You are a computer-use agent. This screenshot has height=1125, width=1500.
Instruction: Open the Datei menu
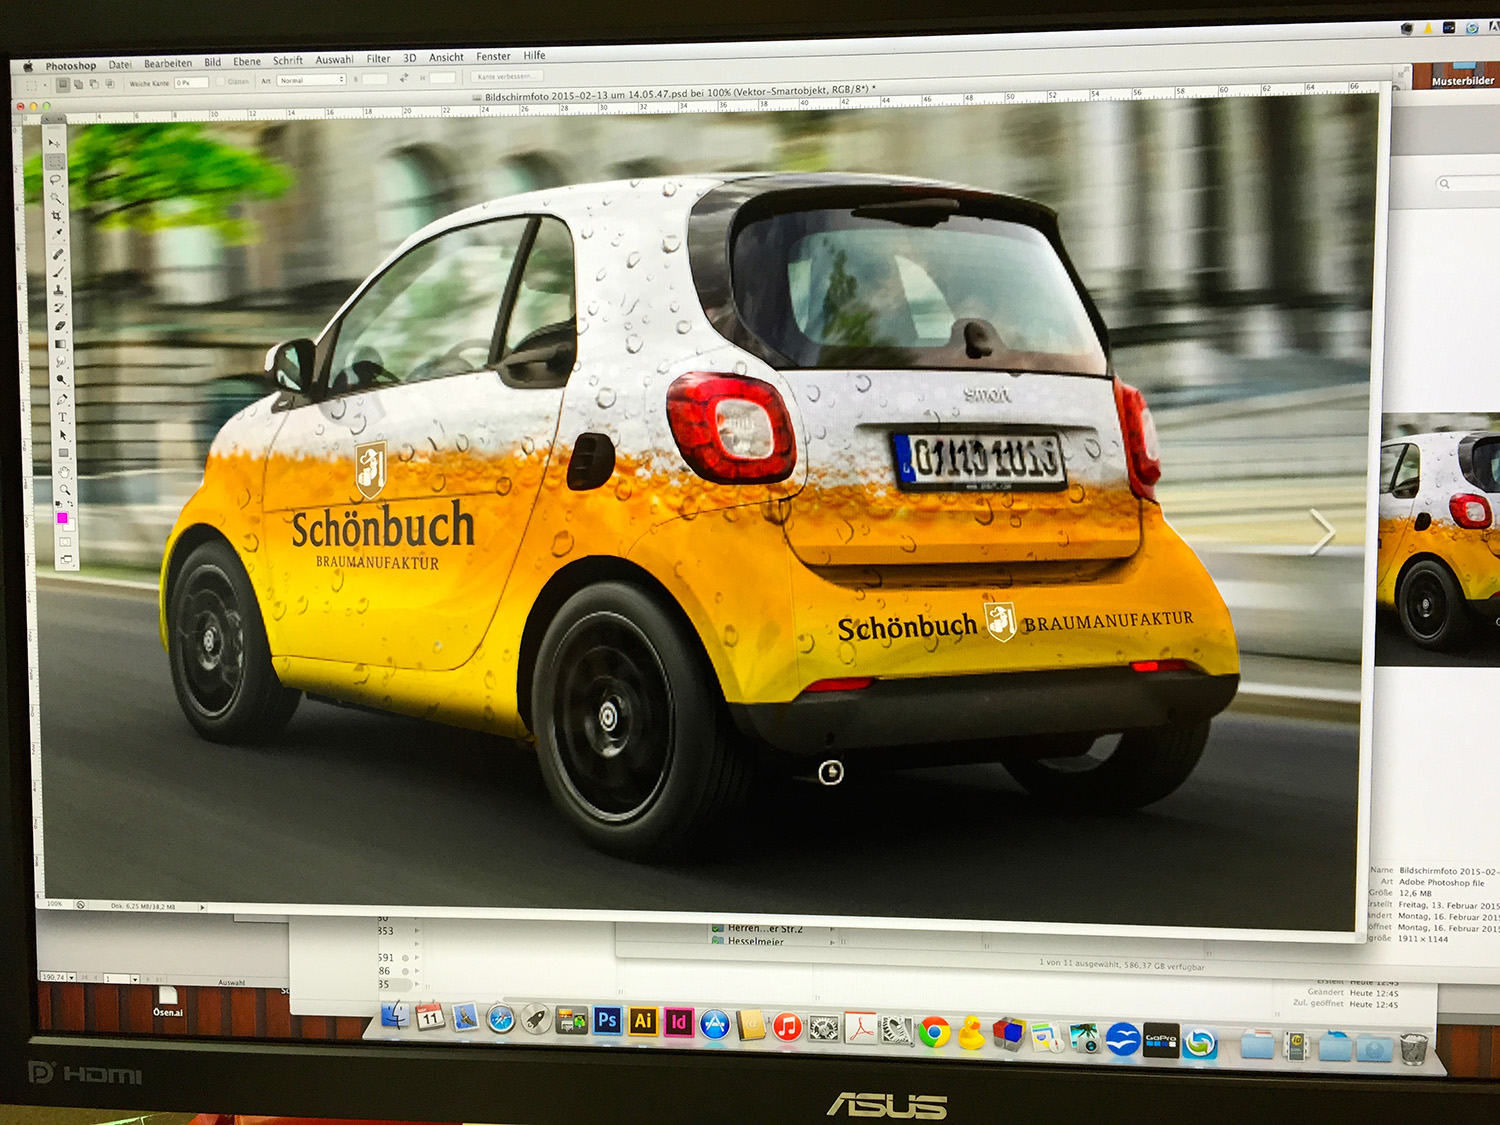(120, 65)
